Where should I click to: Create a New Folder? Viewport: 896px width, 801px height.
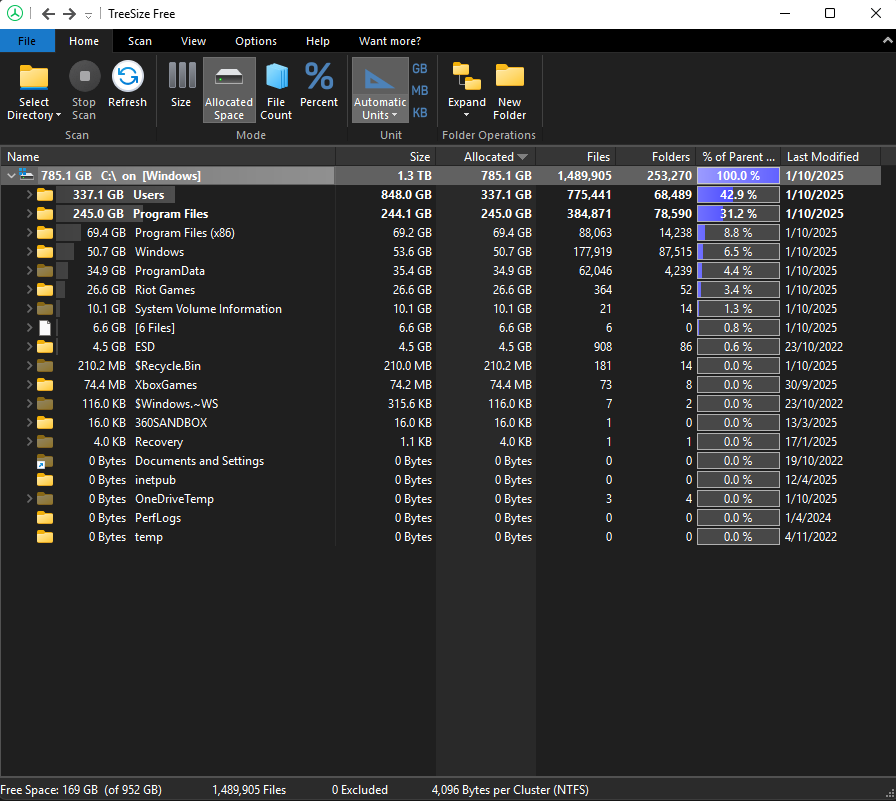click(x=510, y=91)
